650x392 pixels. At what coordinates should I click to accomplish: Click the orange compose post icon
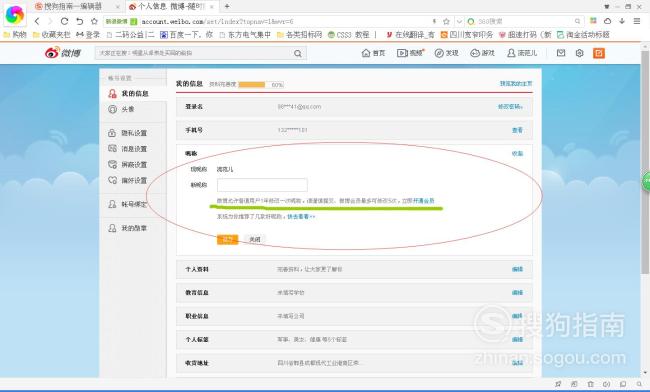click(599, 53)
